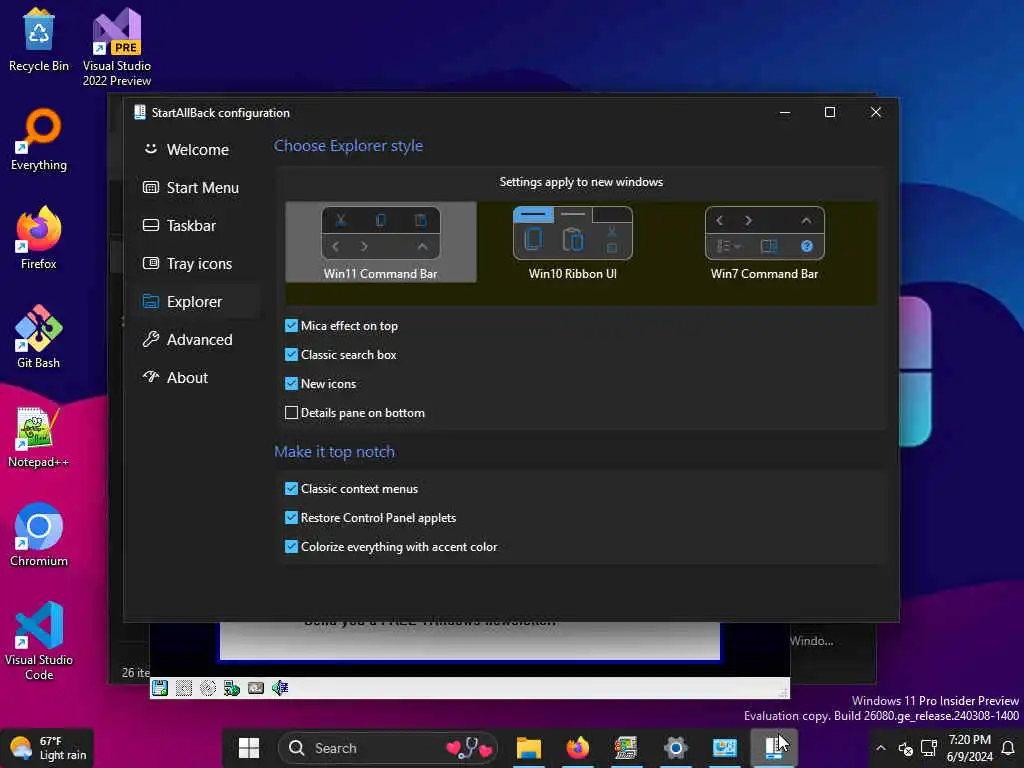The image size is (1024, 768).
Task: Click the Taskbar sidebar icon
Action: (151, 225)
